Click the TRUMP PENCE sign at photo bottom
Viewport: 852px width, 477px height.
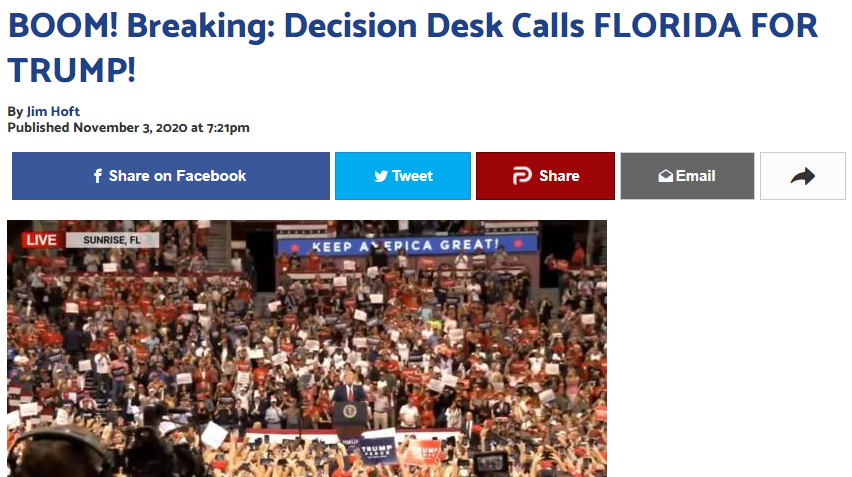377,450
